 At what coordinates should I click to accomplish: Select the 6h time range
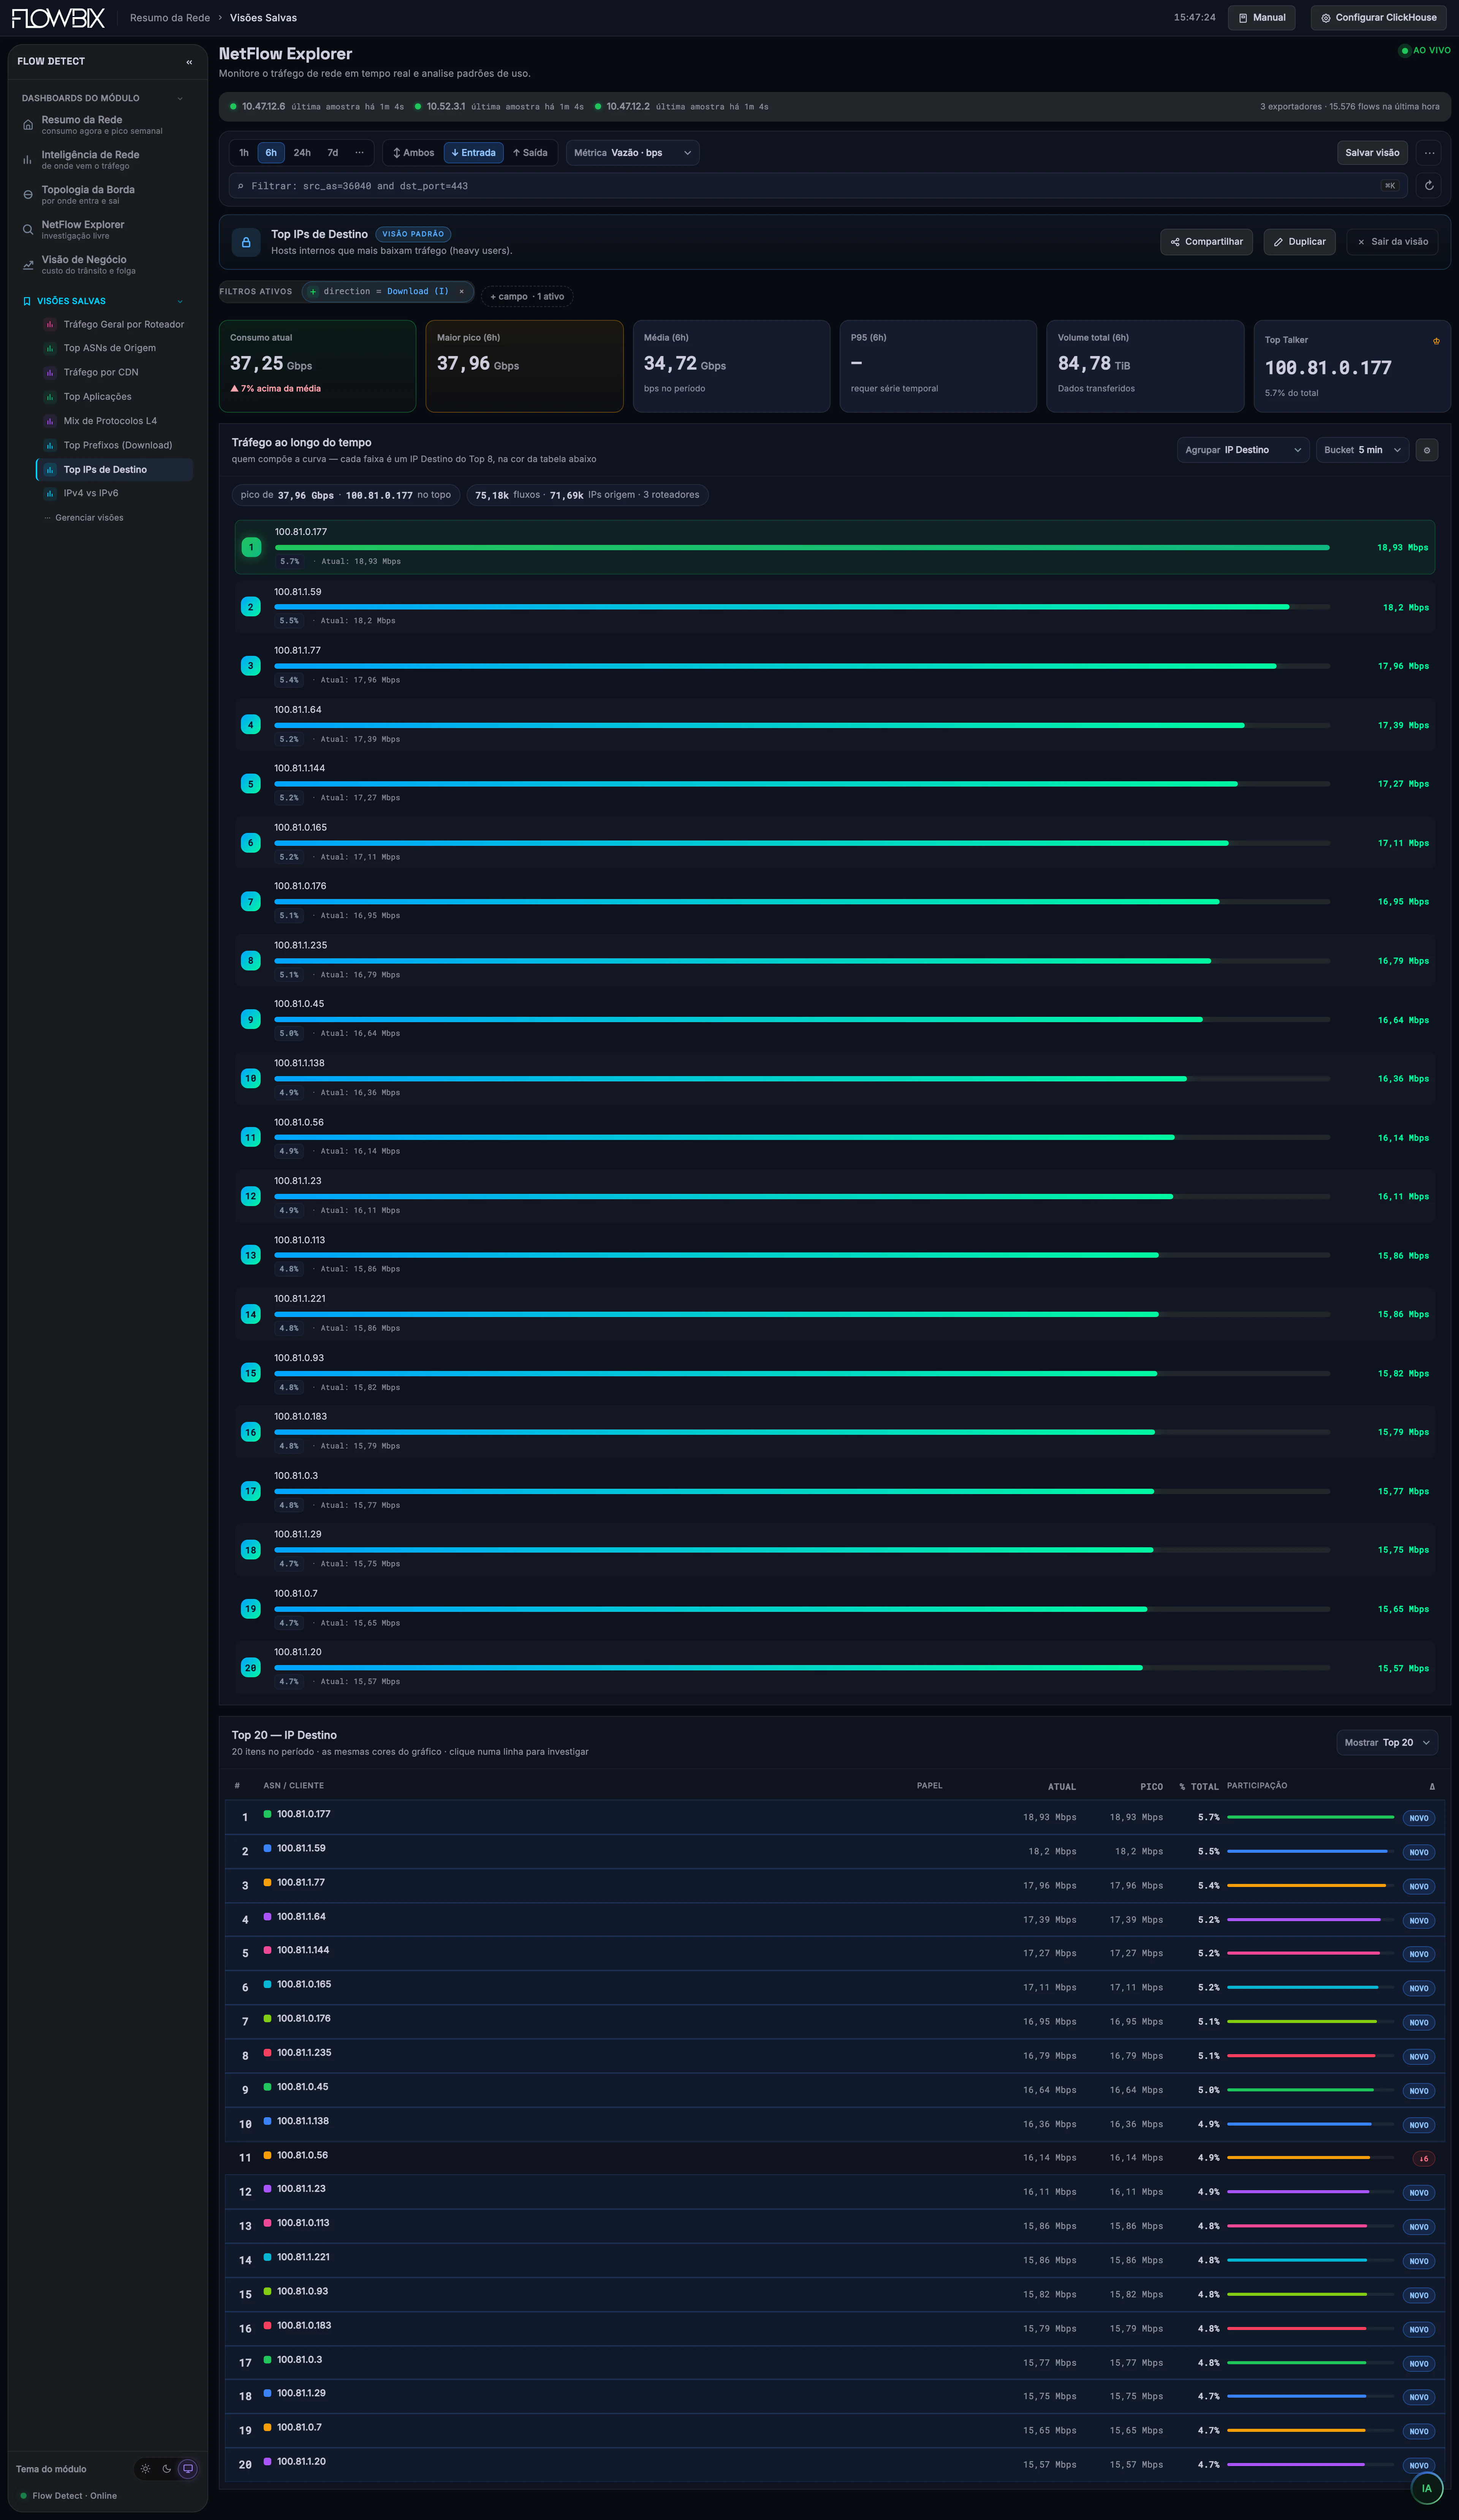271,153
